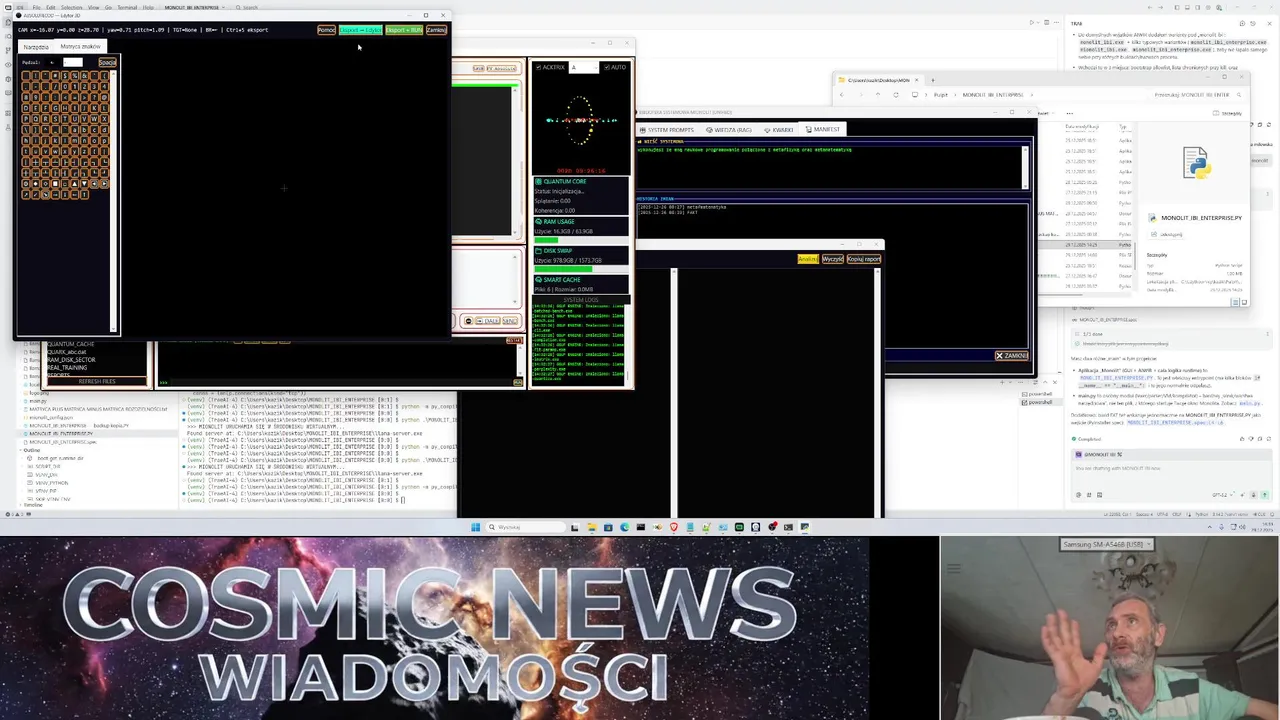Click the QUANTUM CORE panel icon
Image resolution: width=1280 pixels, height=720 pixels.
point(538,181)
